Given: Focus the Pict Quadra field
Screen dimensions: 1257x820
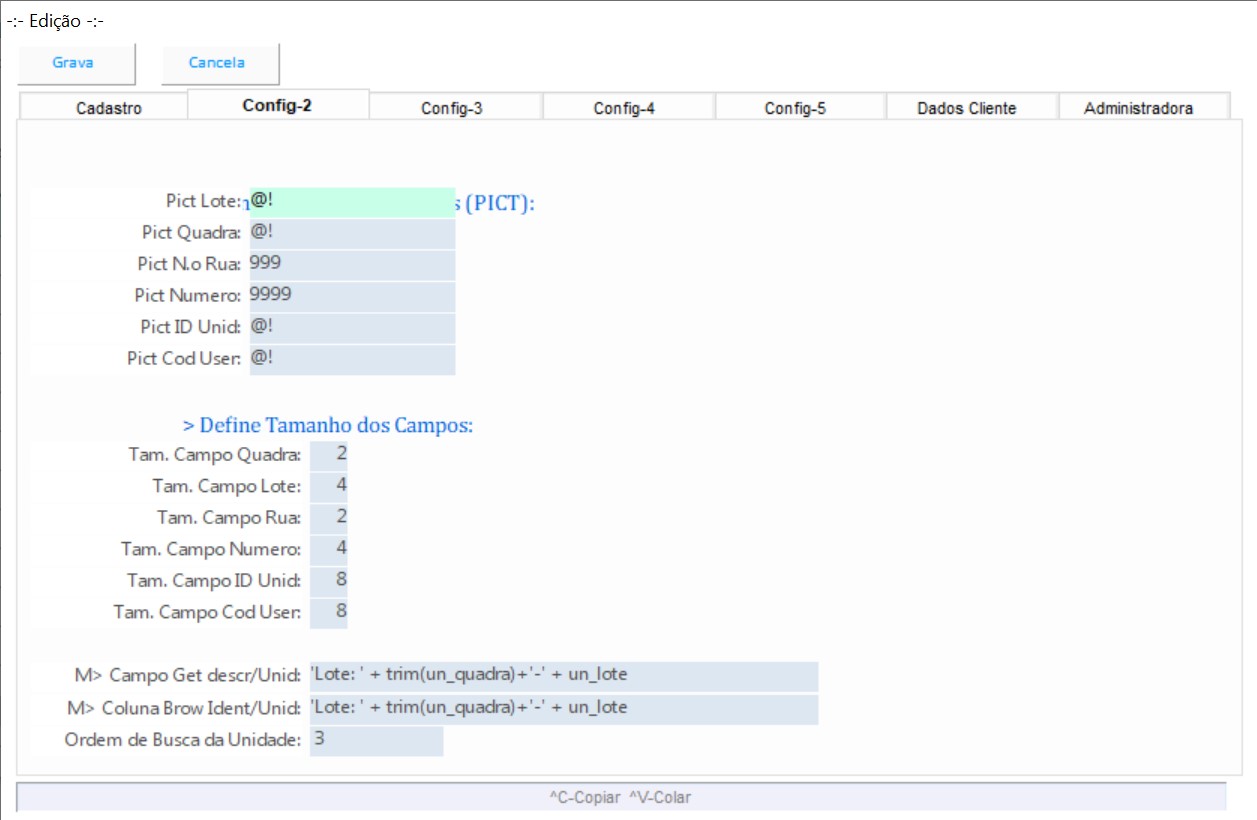Looking at the screenshot, I should click(x=351, y=233).
